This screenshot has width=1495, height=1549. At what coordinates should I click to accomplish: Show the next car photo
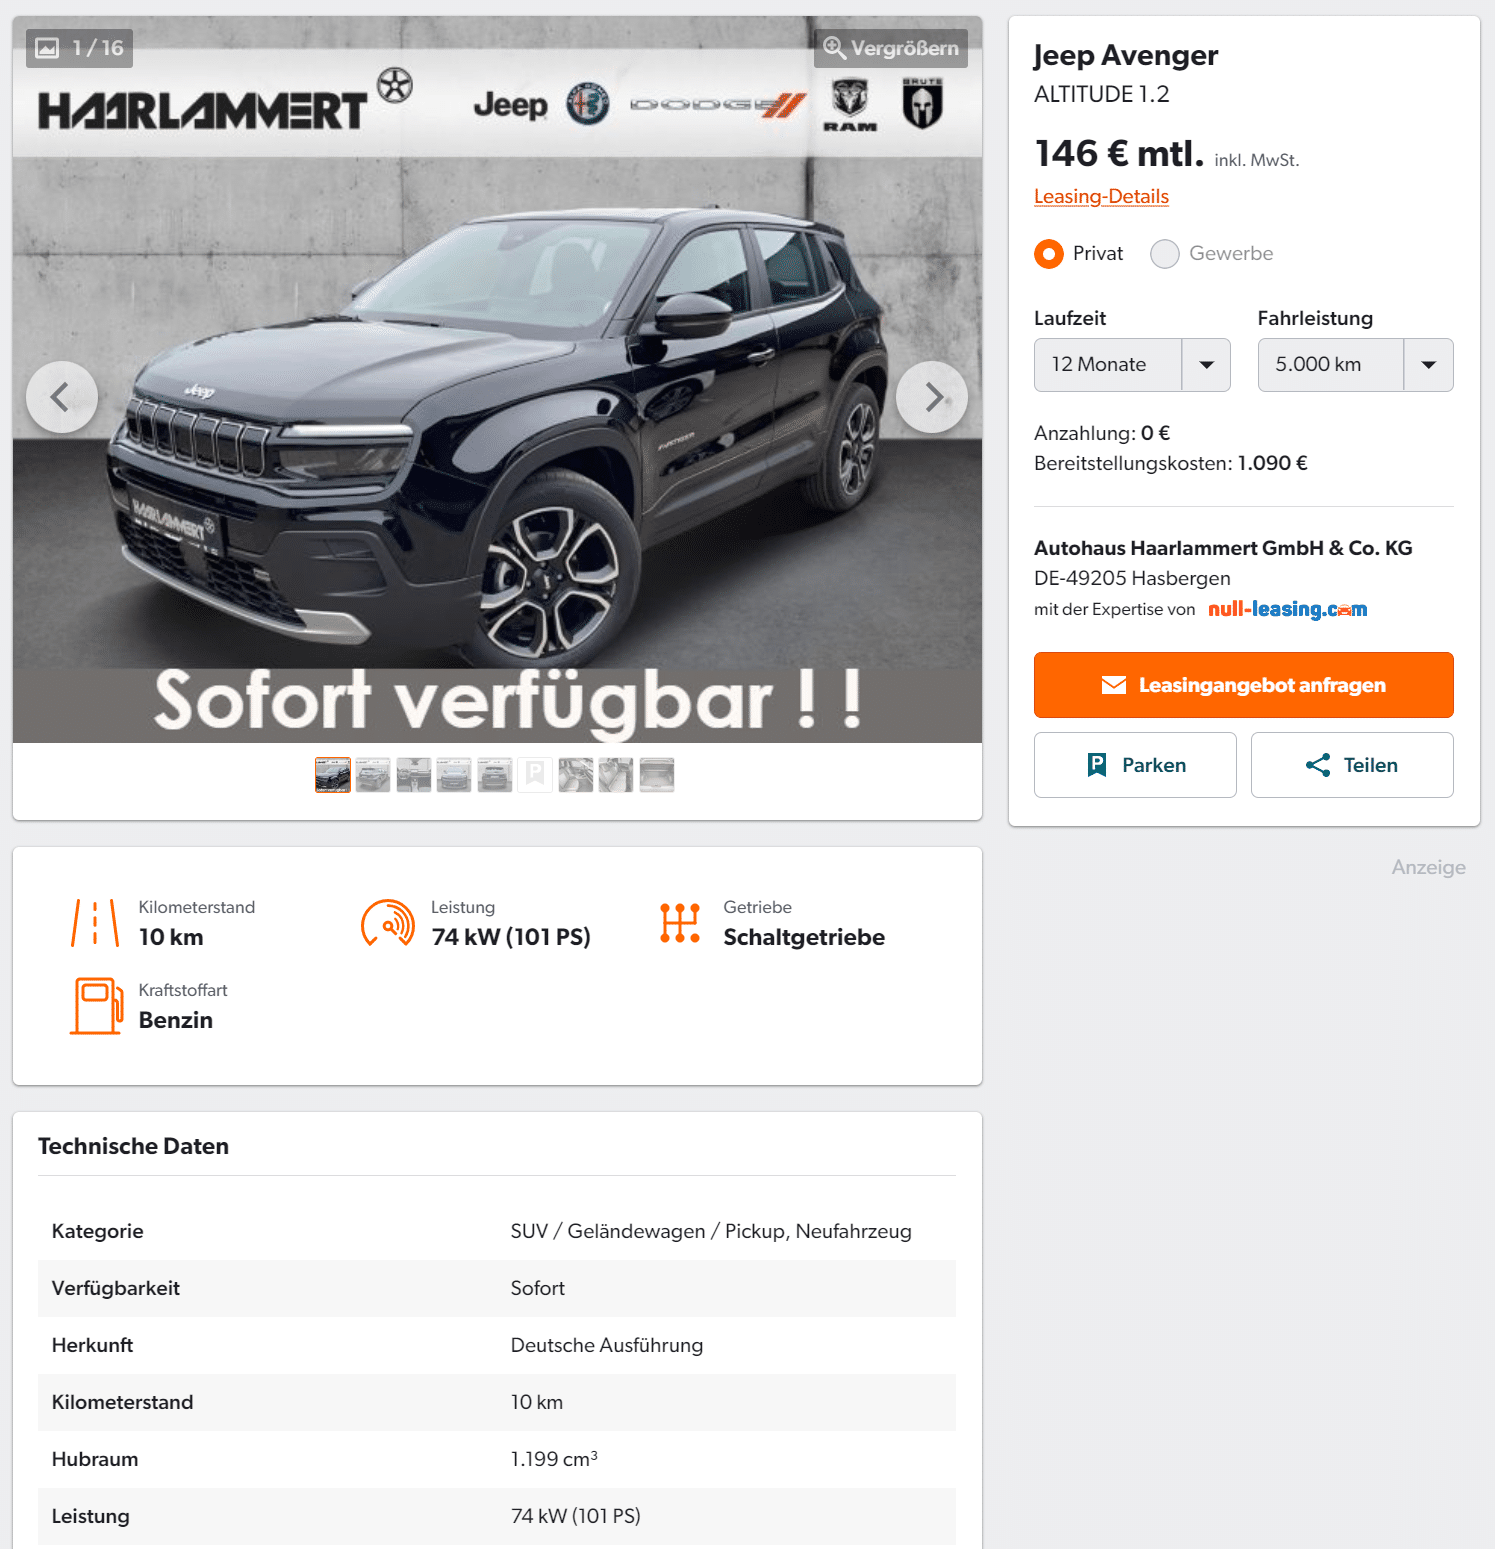click(932, 397)
